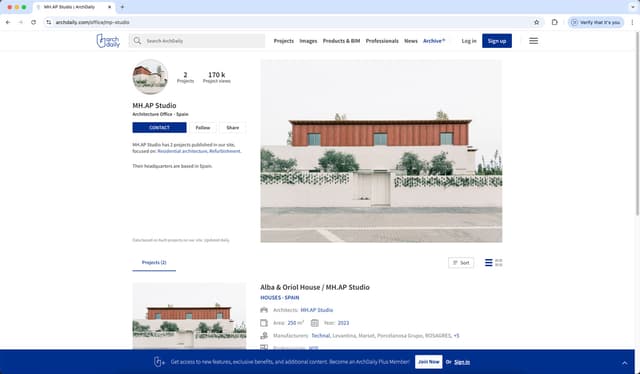Open the Projects menu item
Screen dimensions: 640x374
pyautogui.click(x=284, y=41)
